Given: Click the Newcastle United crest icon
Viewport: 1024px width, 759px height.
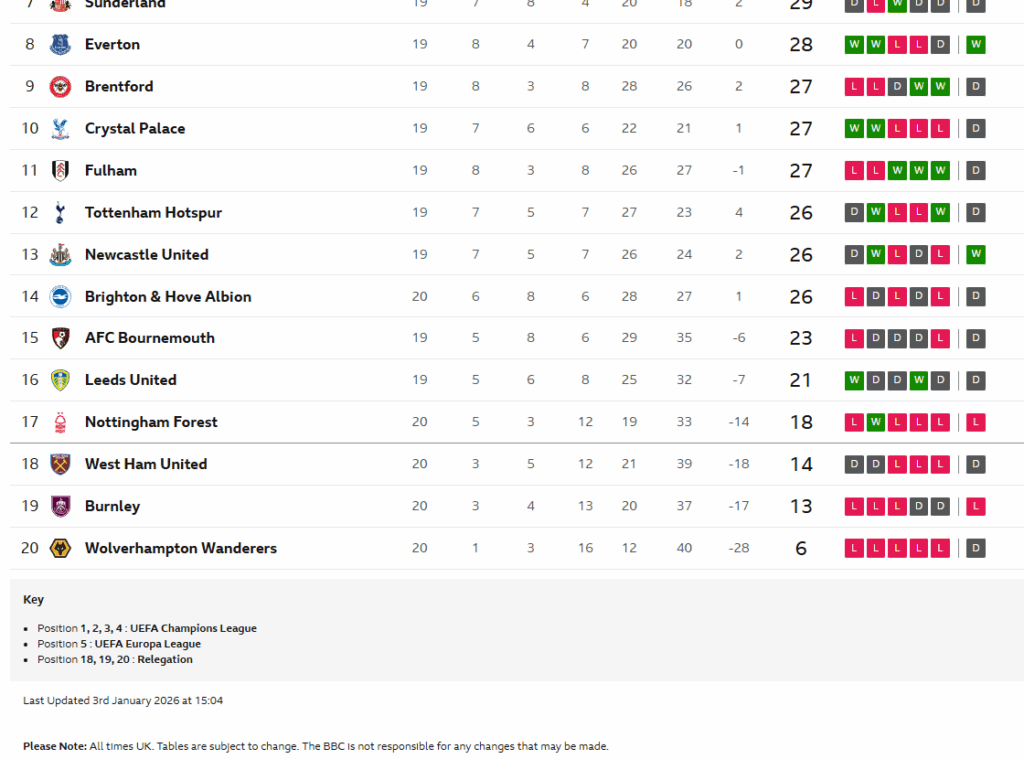Looking at the screenshot, I should (60, 254).
